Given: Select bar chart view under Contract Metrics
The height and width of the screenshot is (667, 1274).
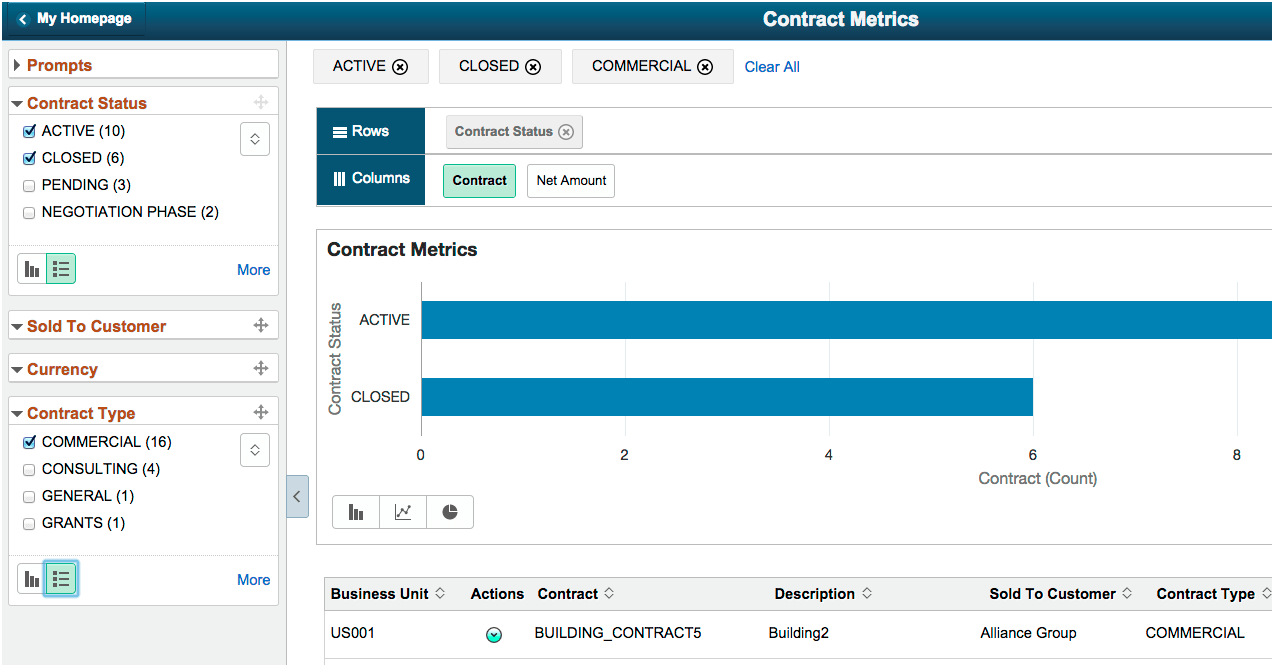Looking at the screenshot, I should (x=356, y=511).
